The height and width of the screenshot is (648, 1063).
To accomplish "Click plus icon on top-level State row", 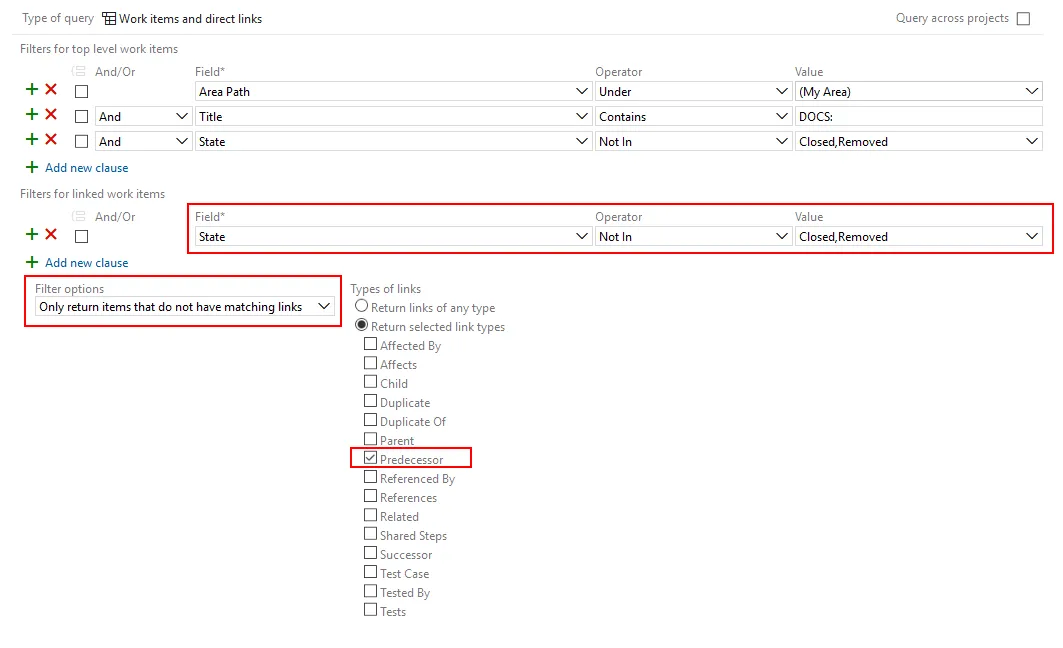I will click(x=32, y=140).
